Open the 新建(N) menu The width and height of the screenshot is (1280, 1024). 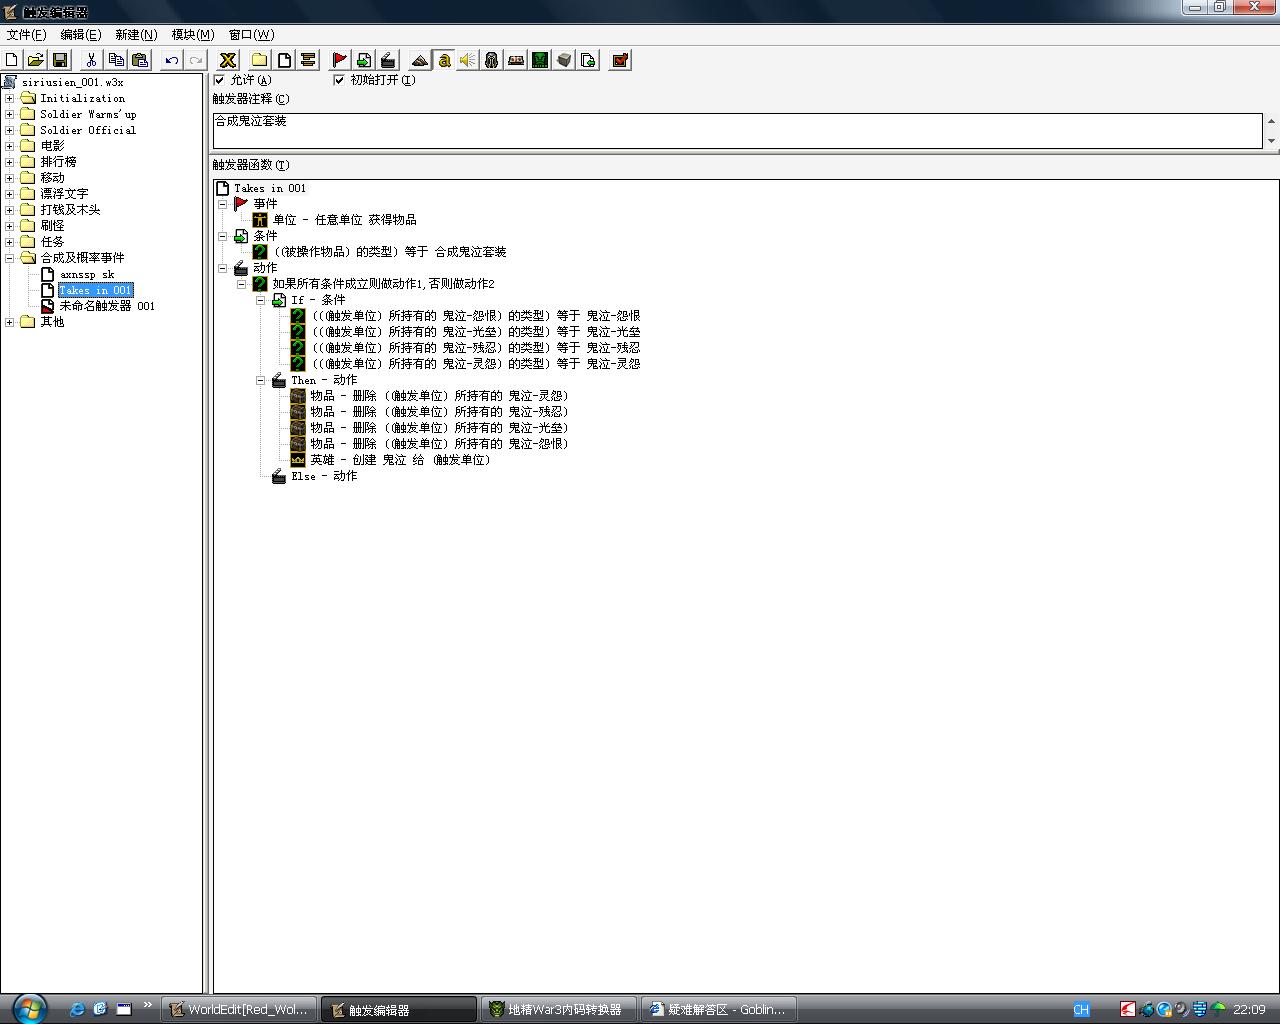pos(135,34)
